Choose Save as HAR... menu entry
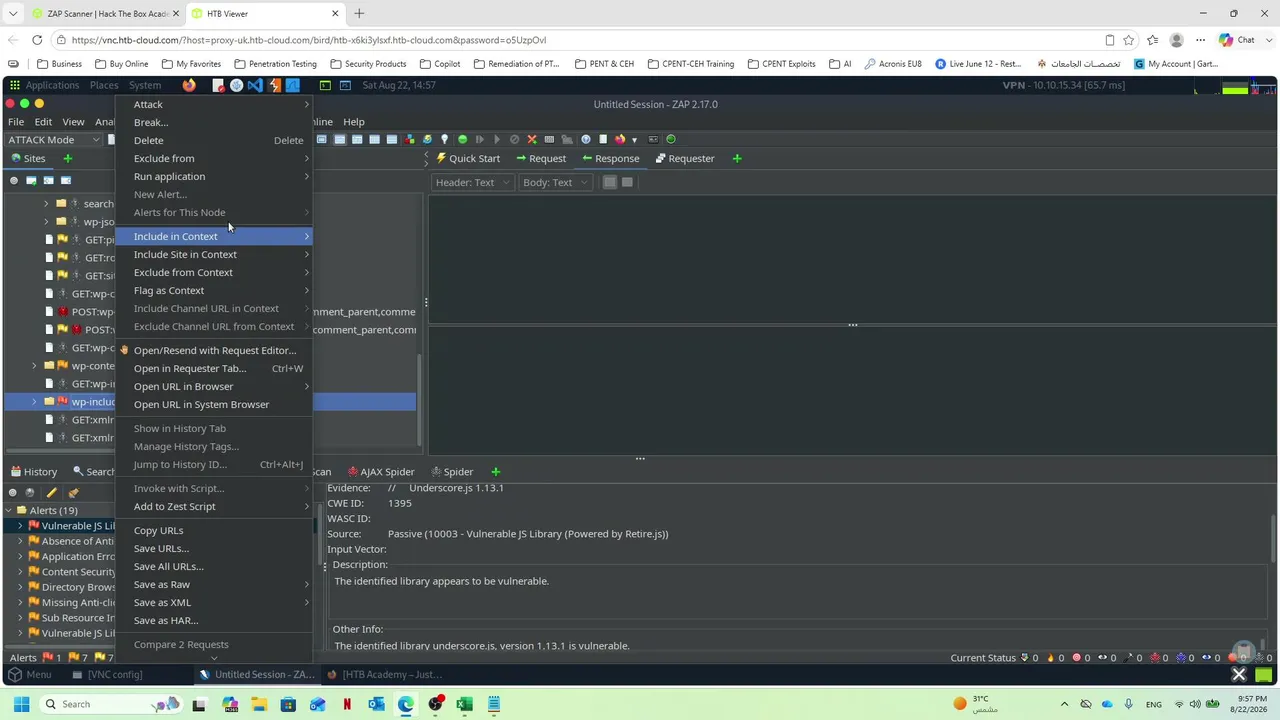The height and width of the screenshot is (720, 1280). point(214,620)
